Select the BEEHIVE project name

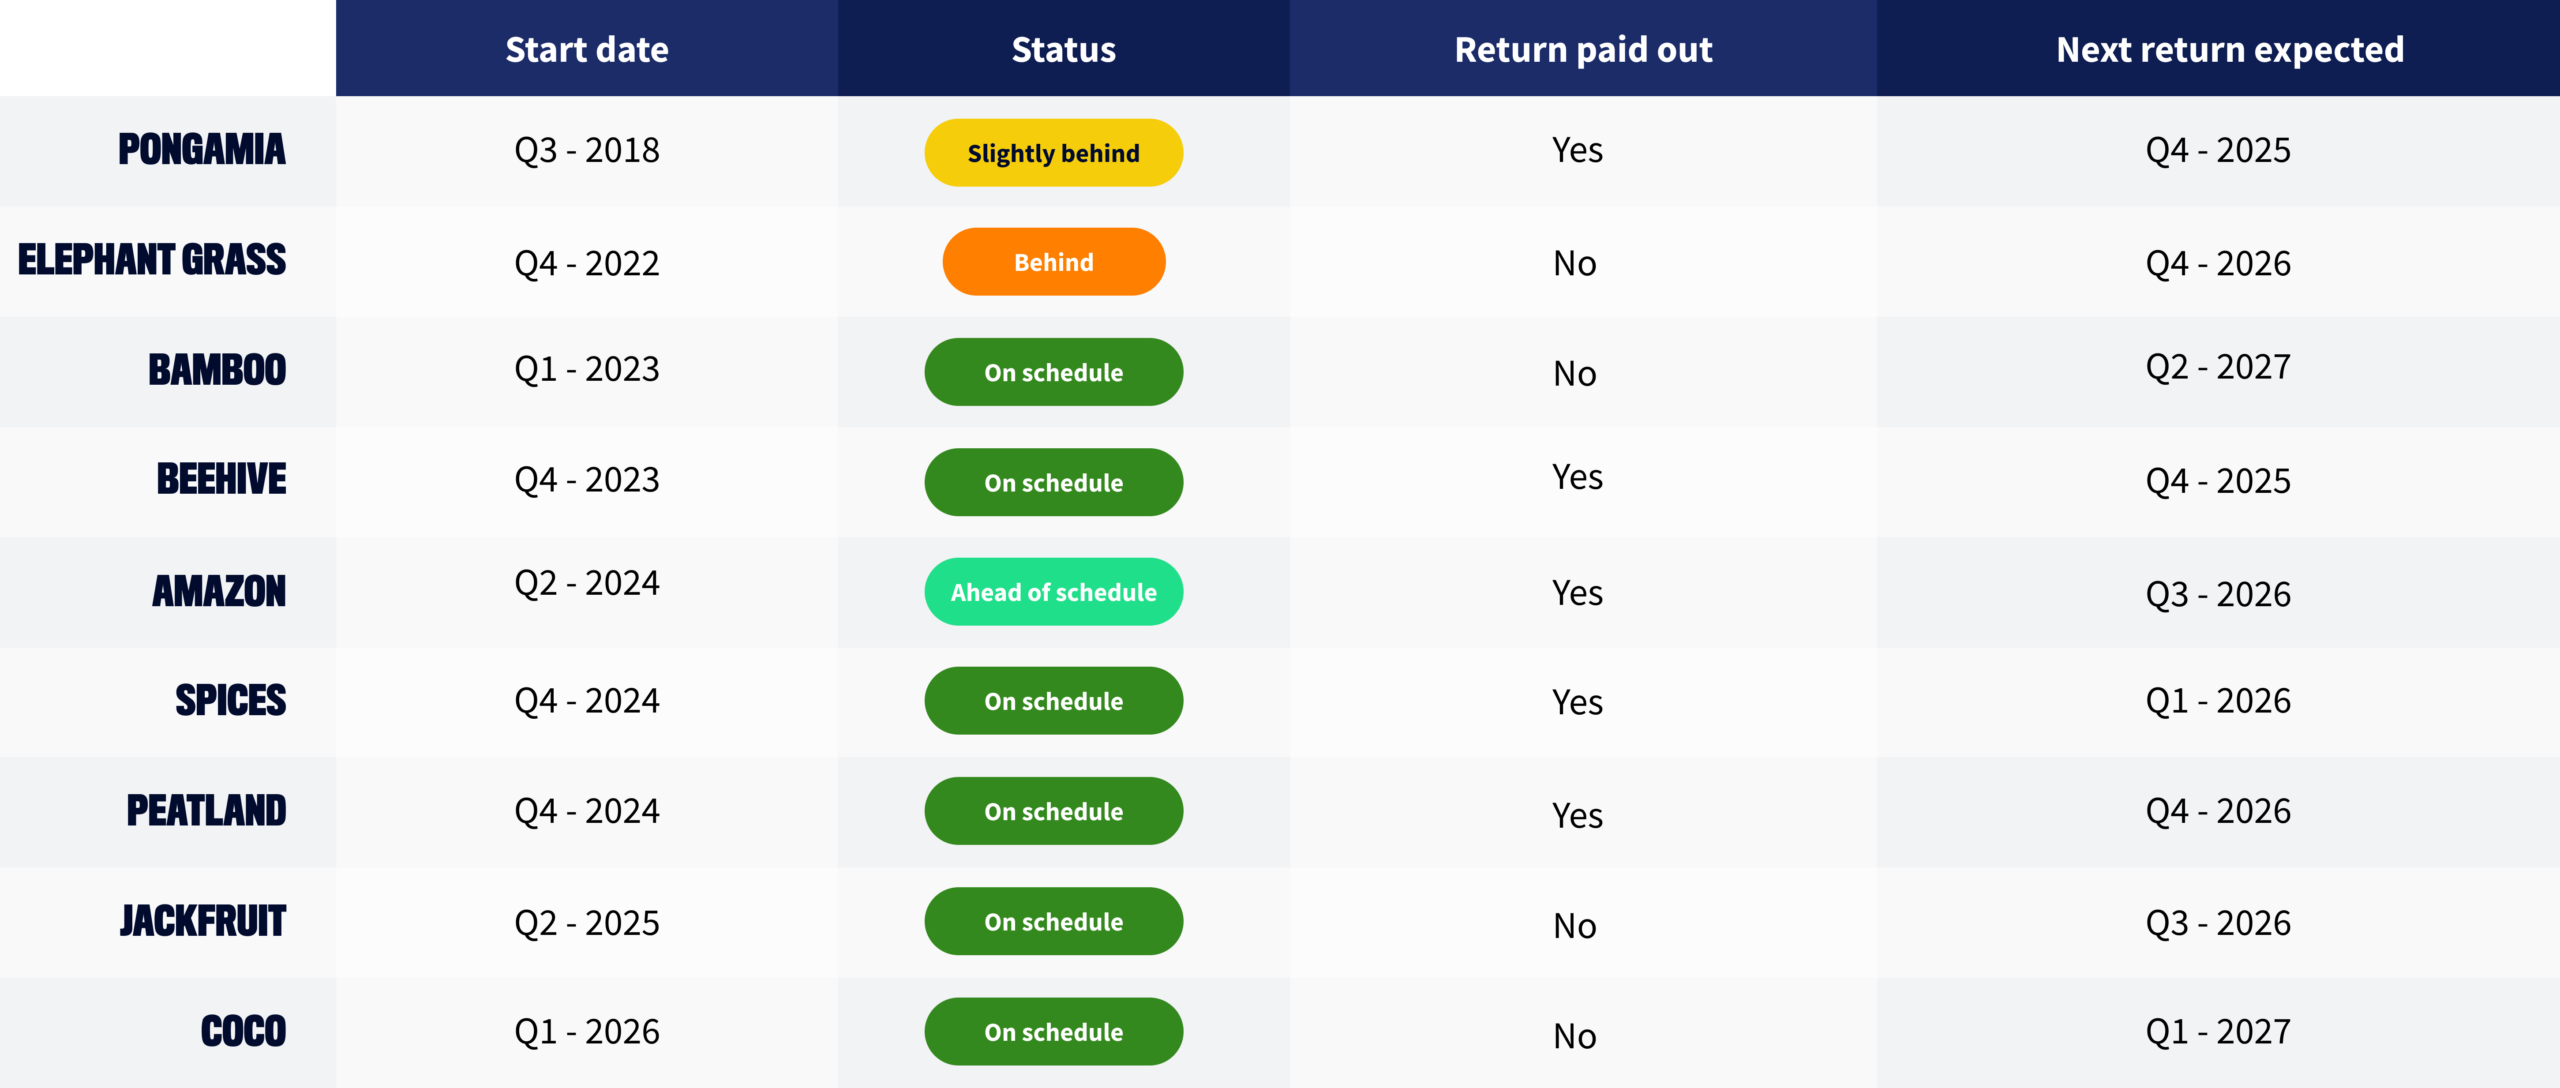point(221,479)
